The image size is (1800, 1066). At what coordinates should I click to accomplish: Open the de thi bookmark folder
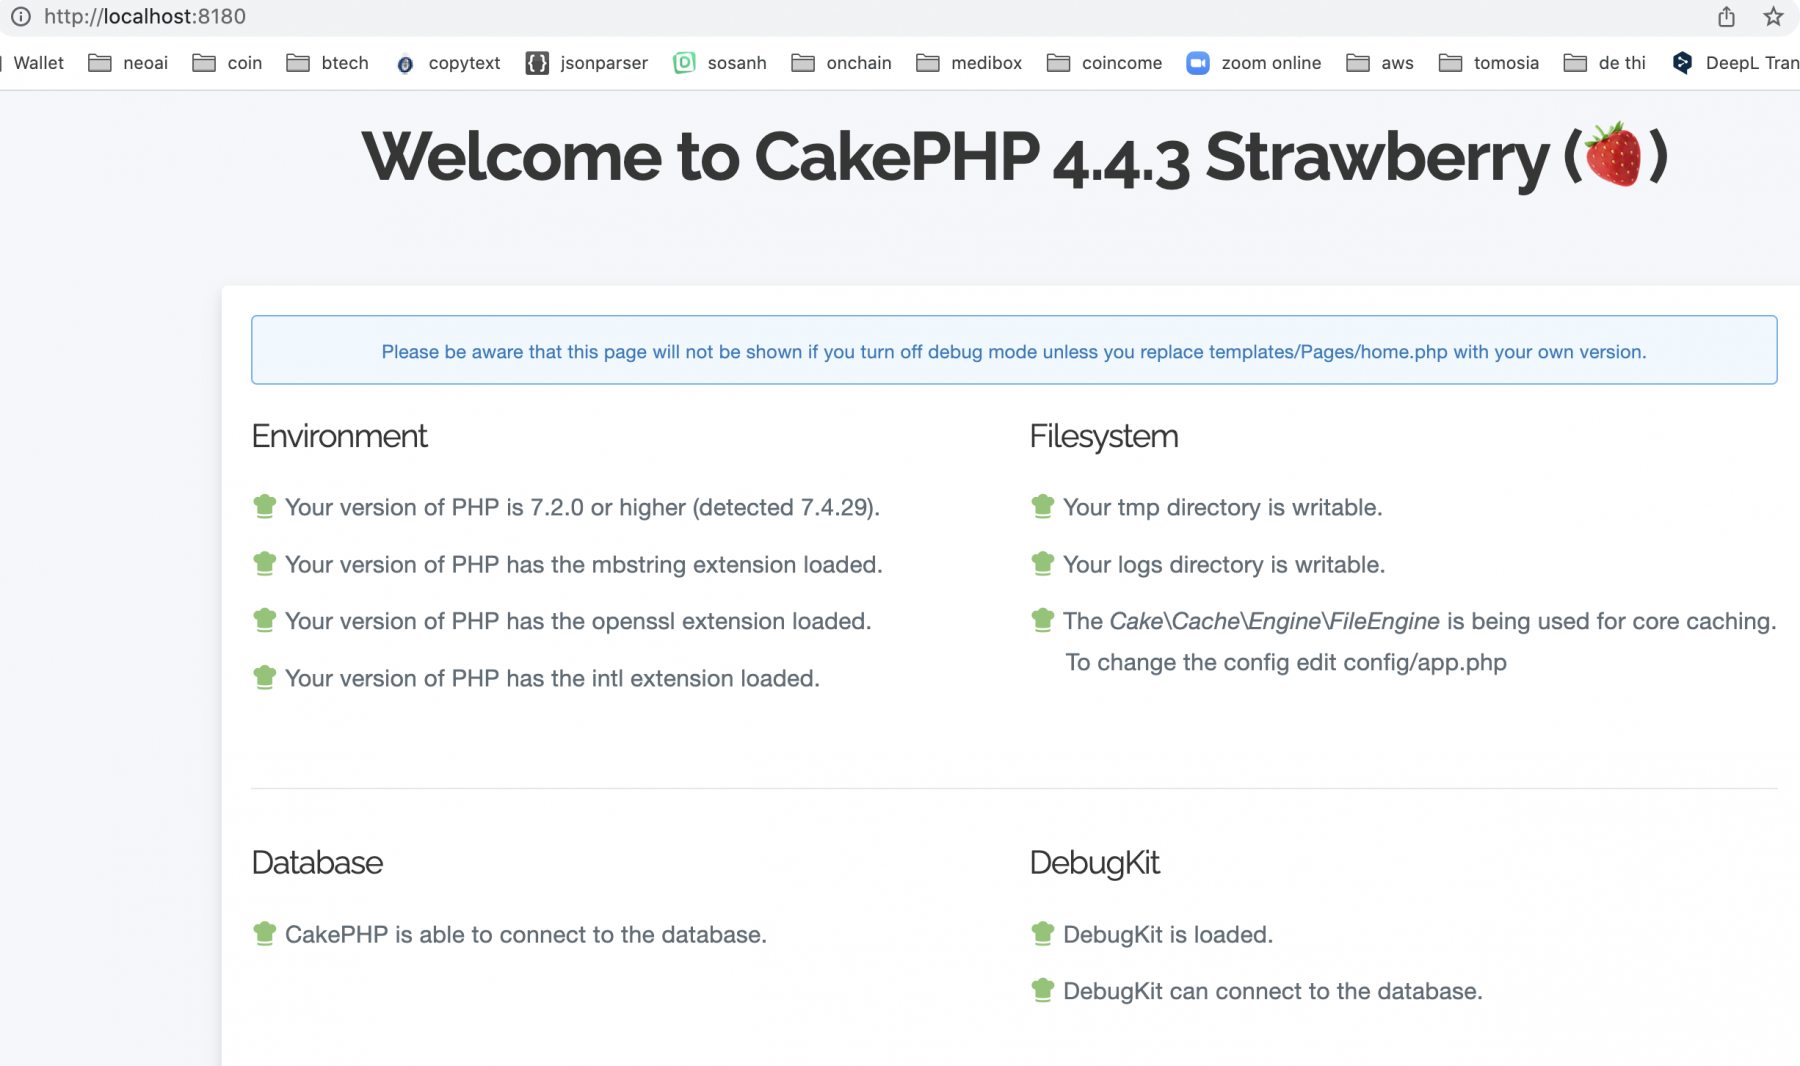click(x=1604, y=63)
